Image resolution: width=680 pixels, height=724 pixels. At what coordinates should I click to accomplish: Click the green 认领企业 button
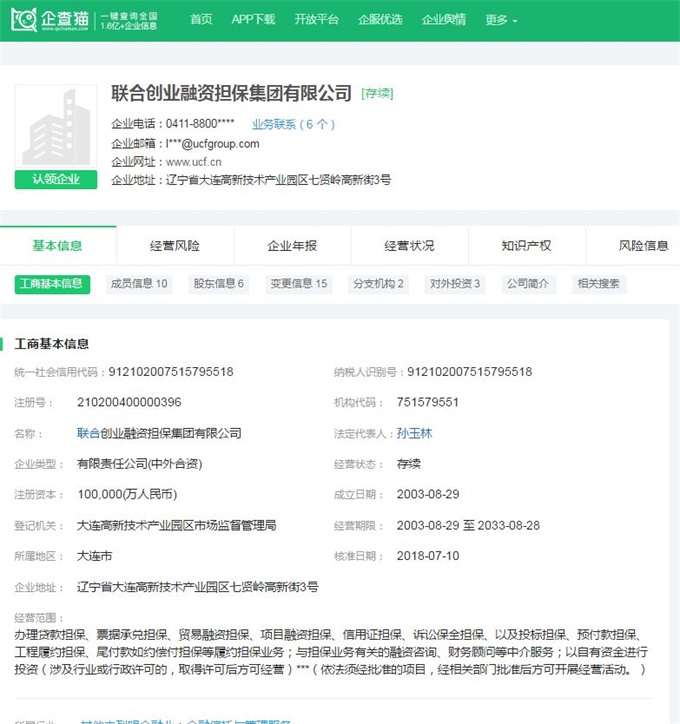tap(56, 179)
